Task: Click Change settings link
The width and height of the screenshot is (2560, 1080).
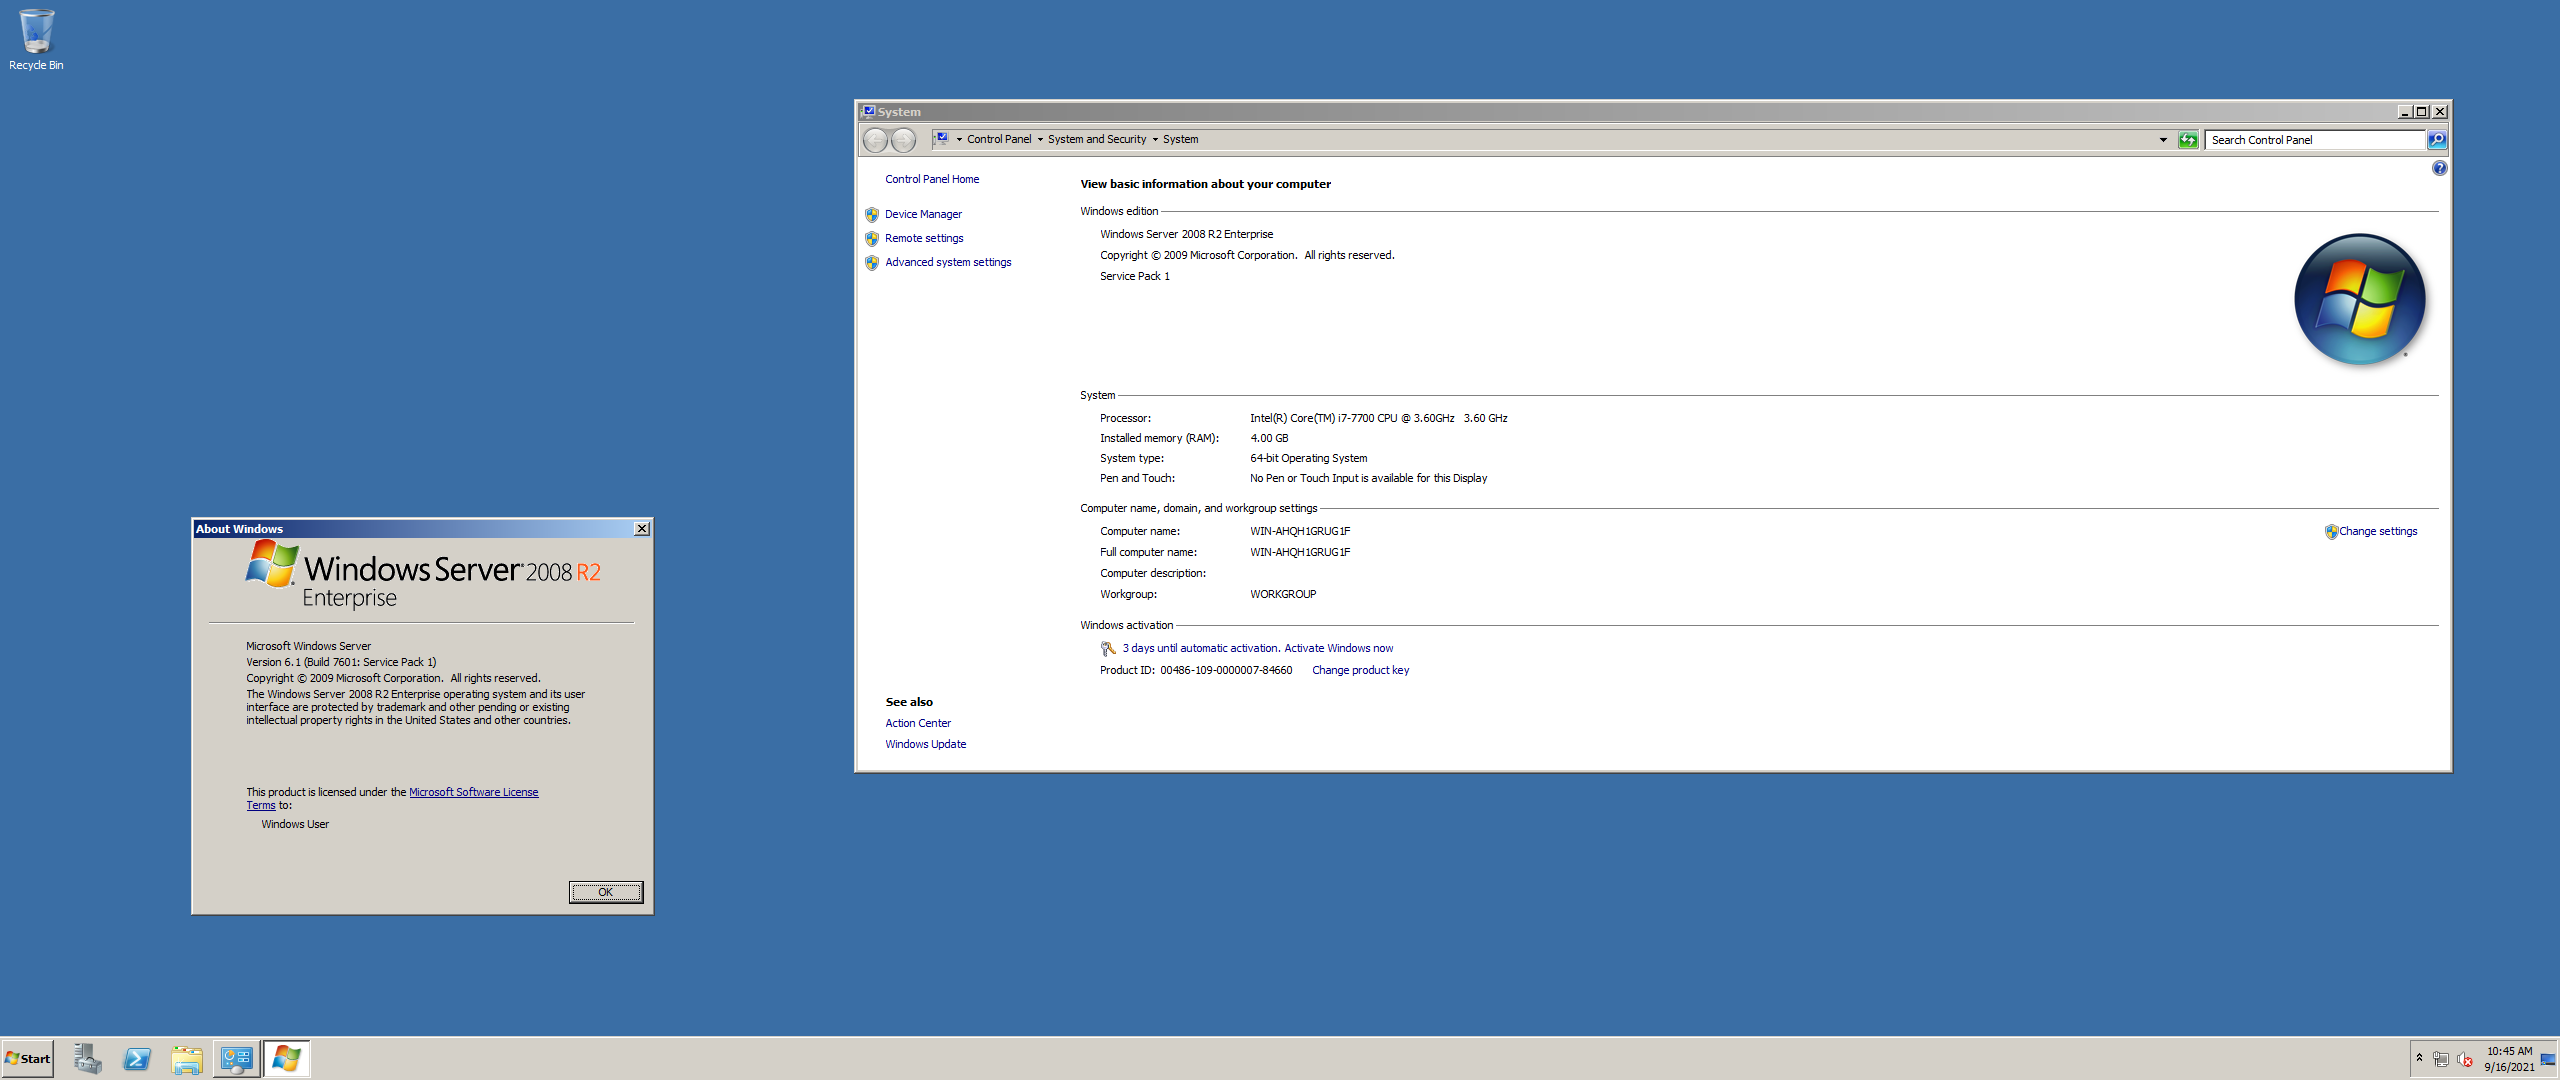Action: click(x=2378, y=532)
